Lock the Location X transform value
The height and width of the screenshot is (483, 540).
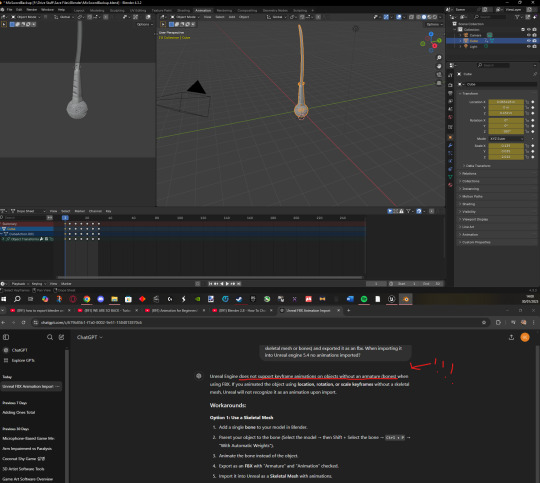pyautogui.click(x=527, y=102)
